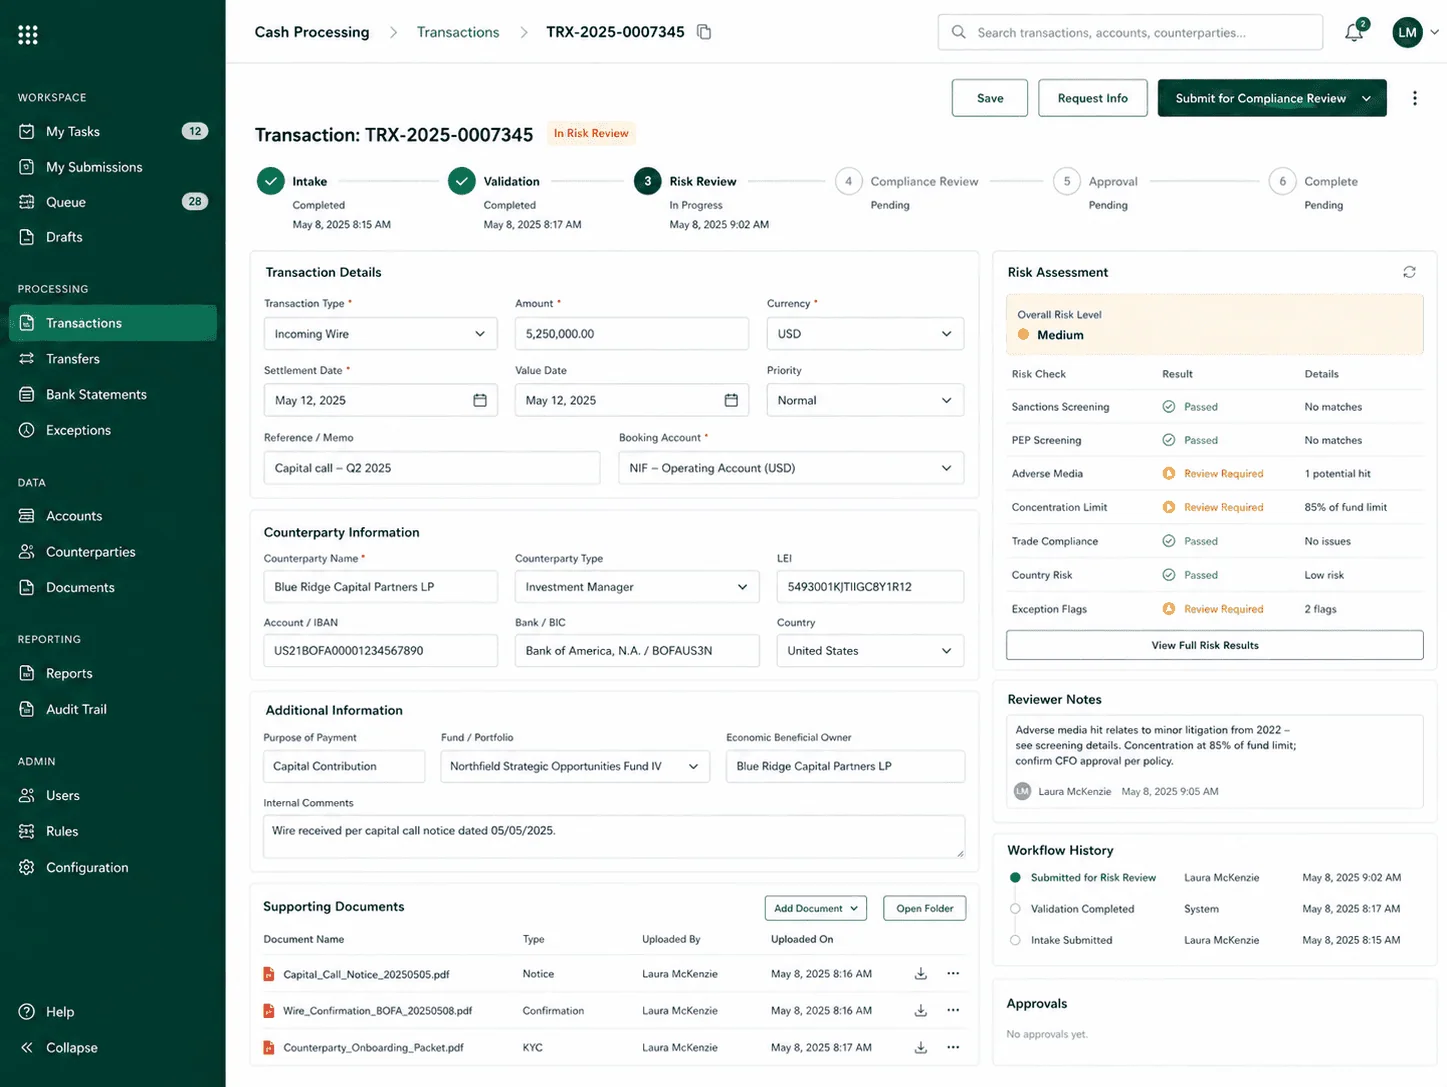Open the three-dot more actions menu
This screenshot has height=1087, width=1447.
pos(1414,98)
